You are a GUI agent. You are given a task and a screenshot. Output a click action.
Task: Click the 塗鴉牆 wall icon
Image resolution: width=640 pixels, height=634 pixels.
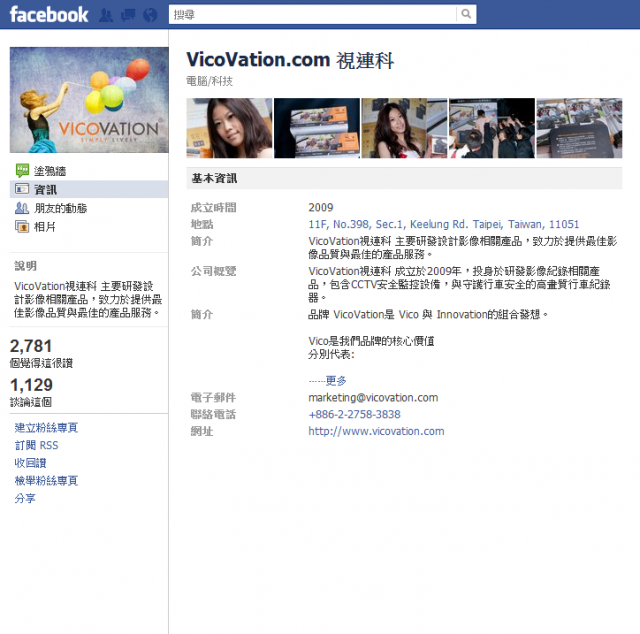pyautogui.click(x=22, y=170)
